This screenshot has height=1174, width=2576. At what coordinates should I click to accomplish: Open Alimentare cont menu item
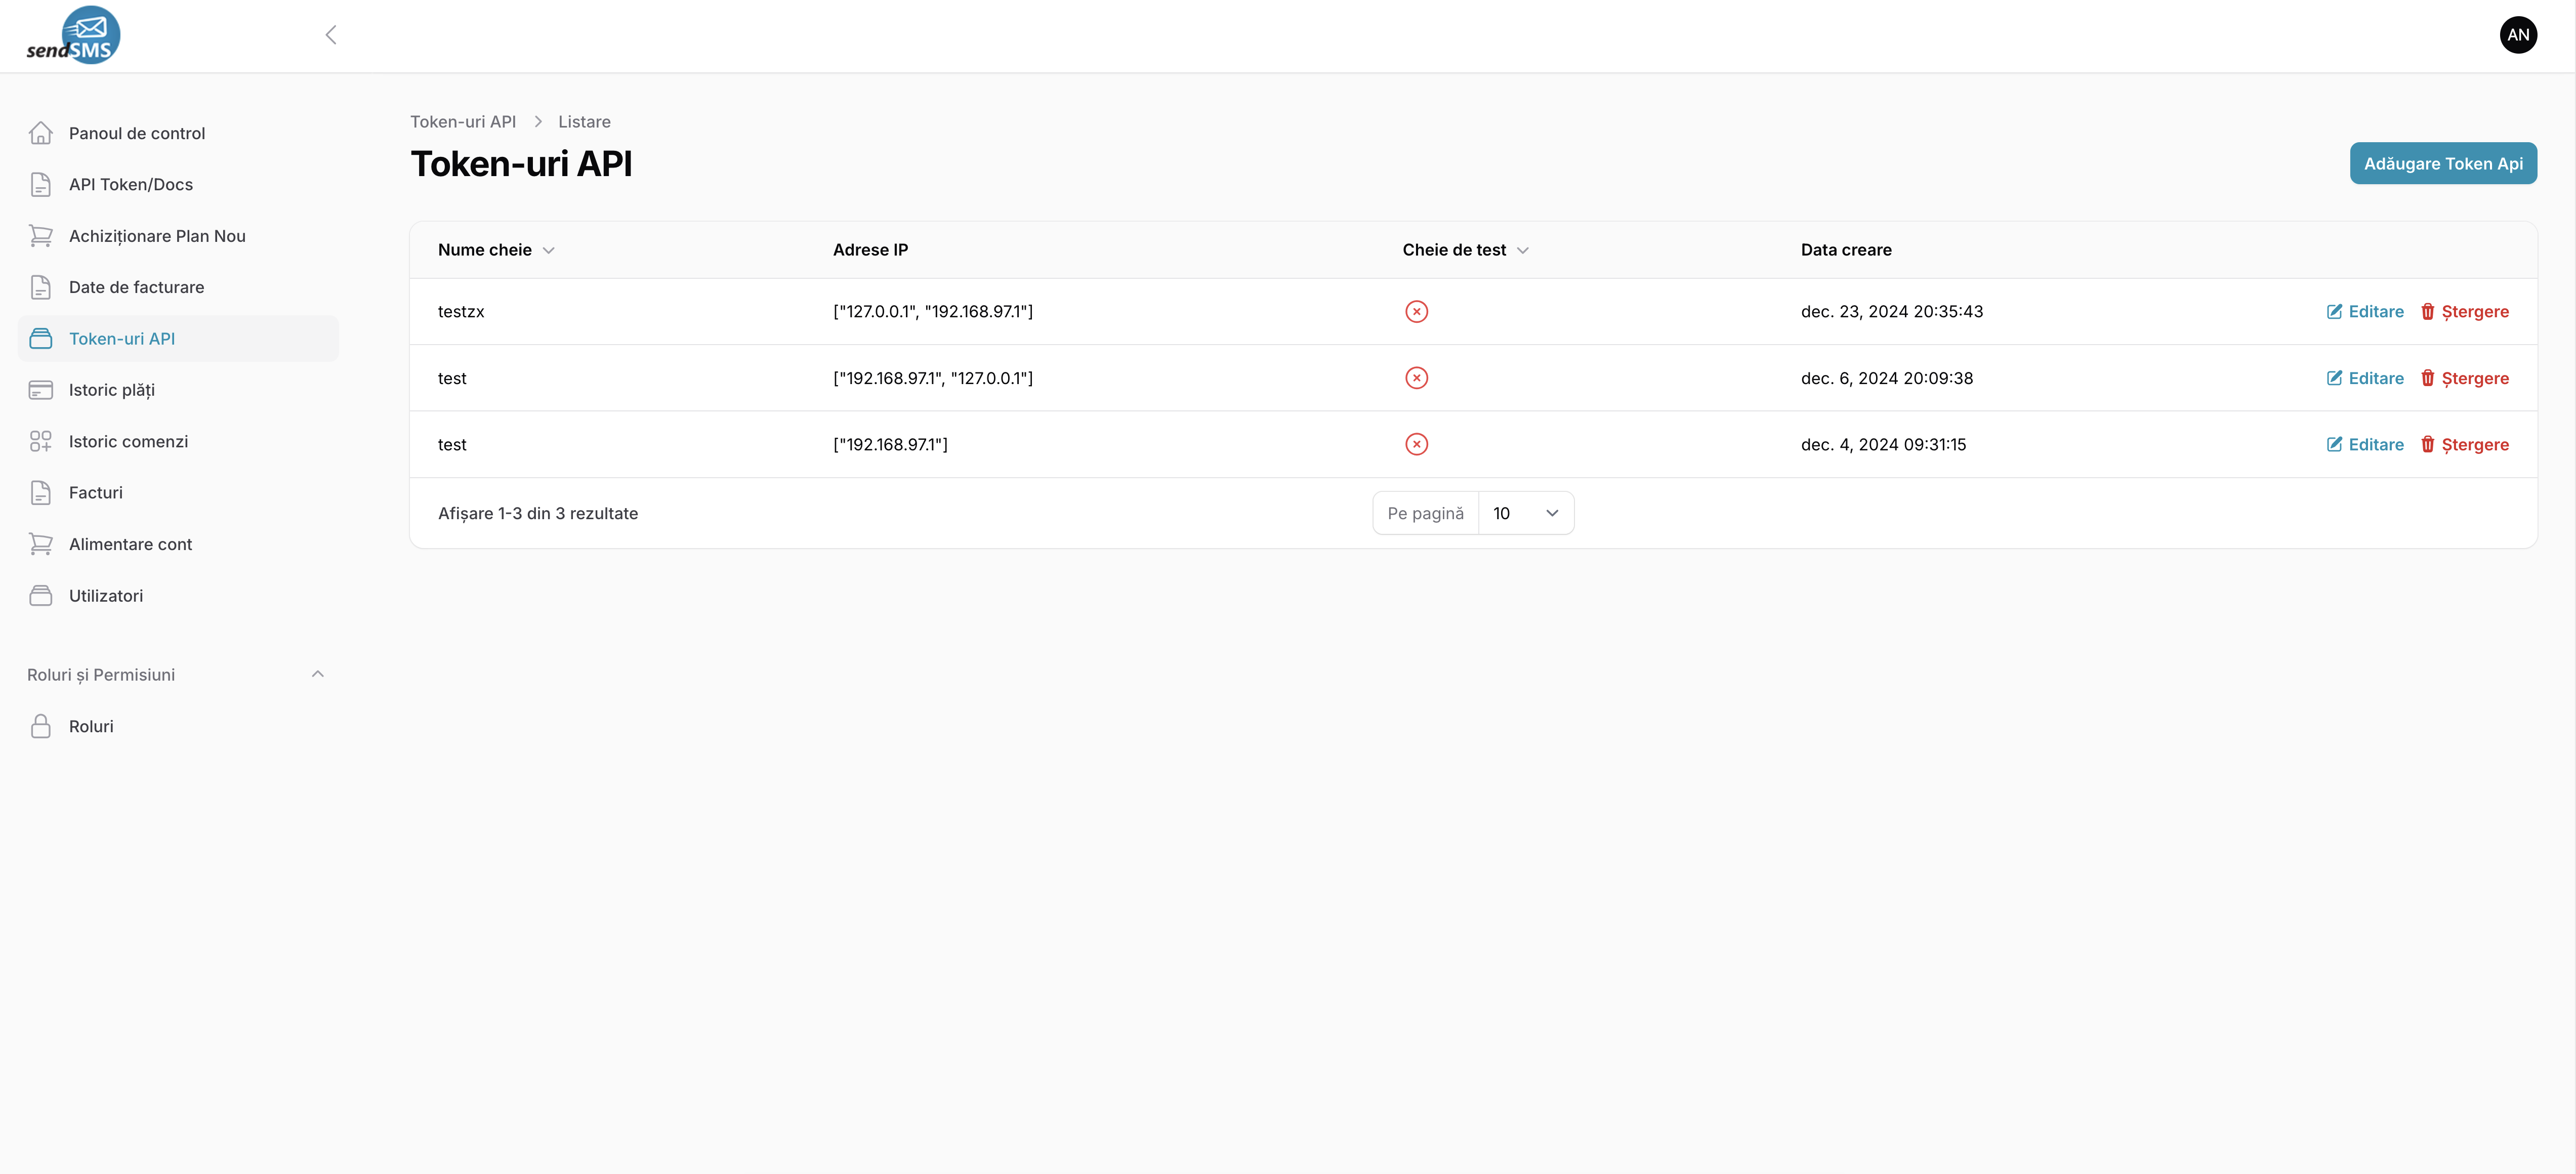[178, 544]
